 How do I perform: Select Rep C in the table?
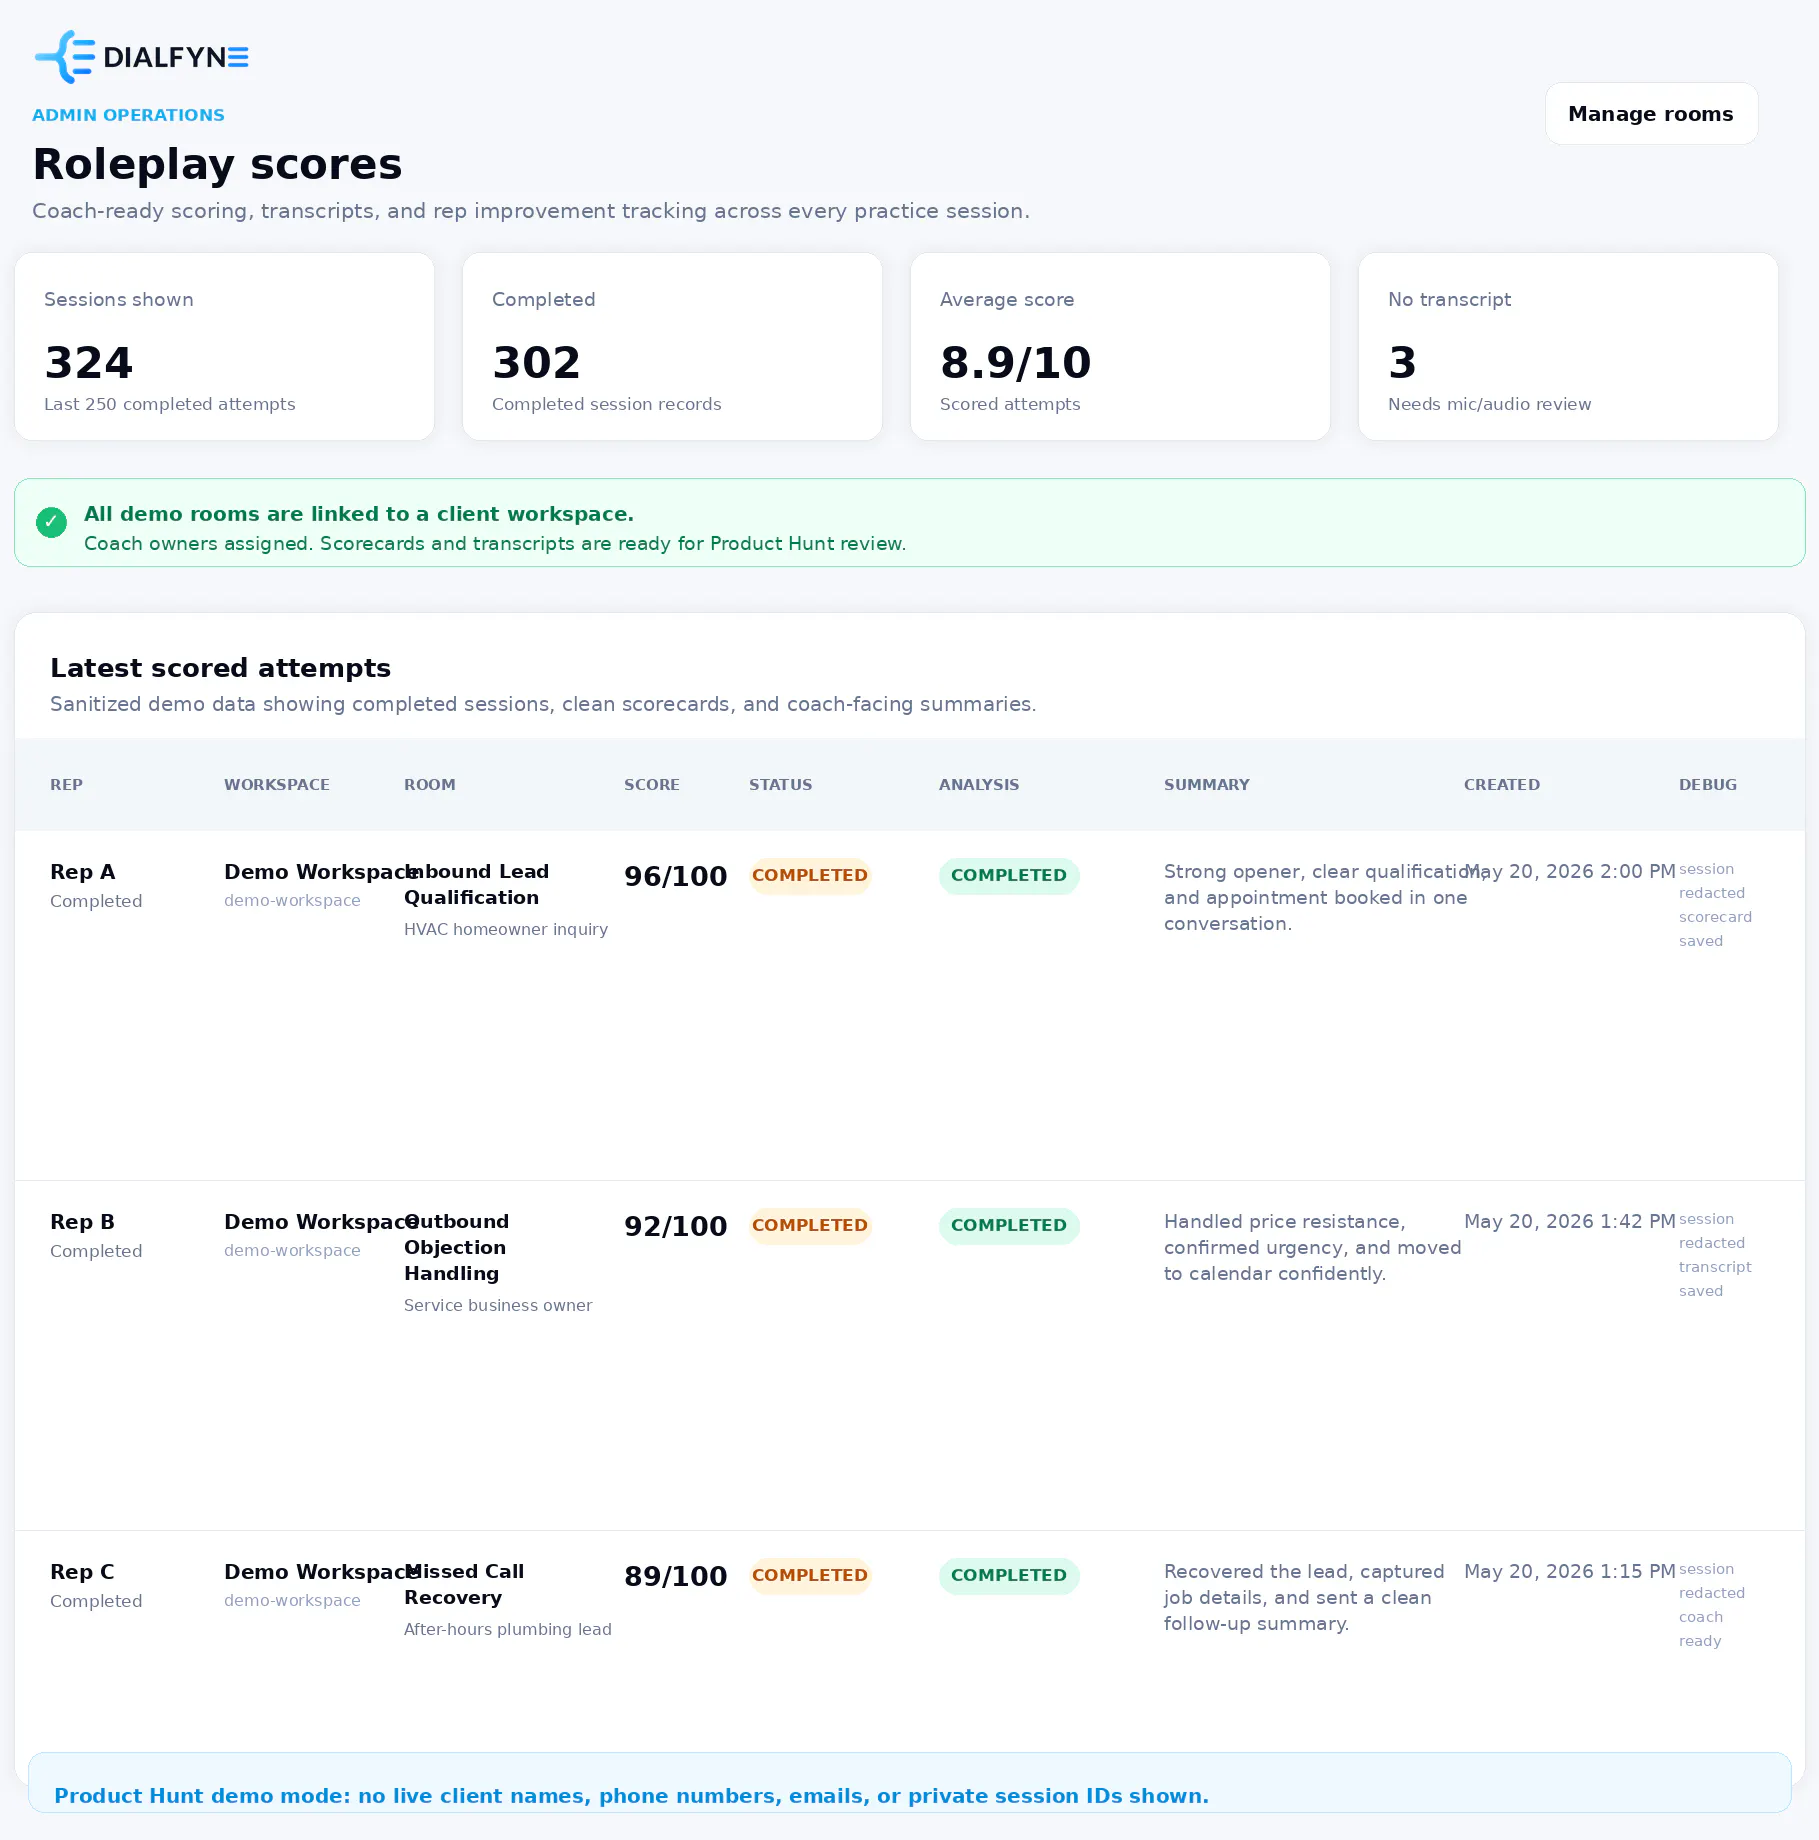point(82,1572)
